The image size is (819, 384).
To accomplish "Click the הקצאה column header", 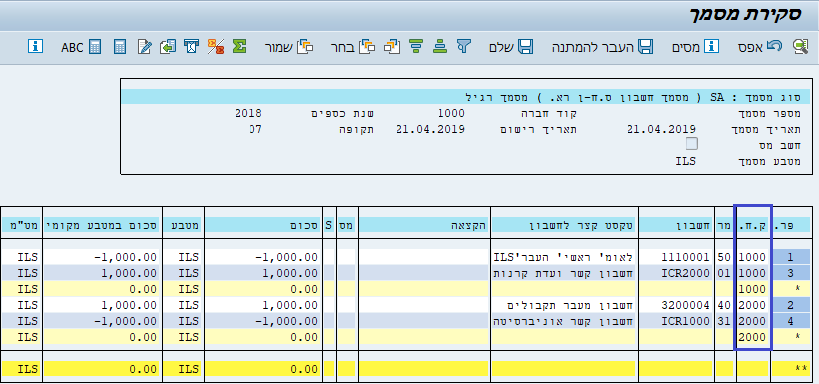I will pos(424,225).
